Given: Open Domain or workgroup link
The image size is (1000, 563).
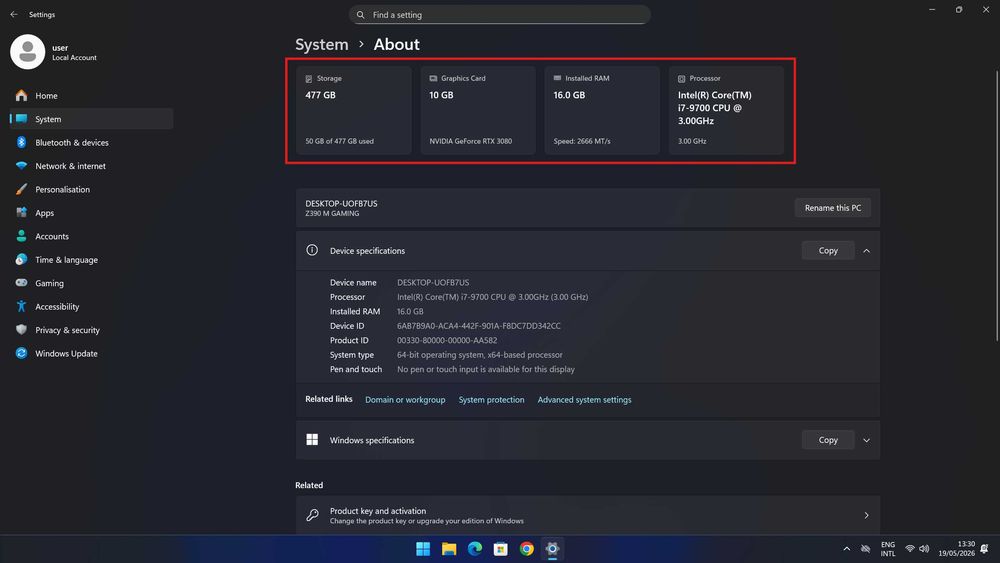Looking at the screenshot, I should (405, 400).
